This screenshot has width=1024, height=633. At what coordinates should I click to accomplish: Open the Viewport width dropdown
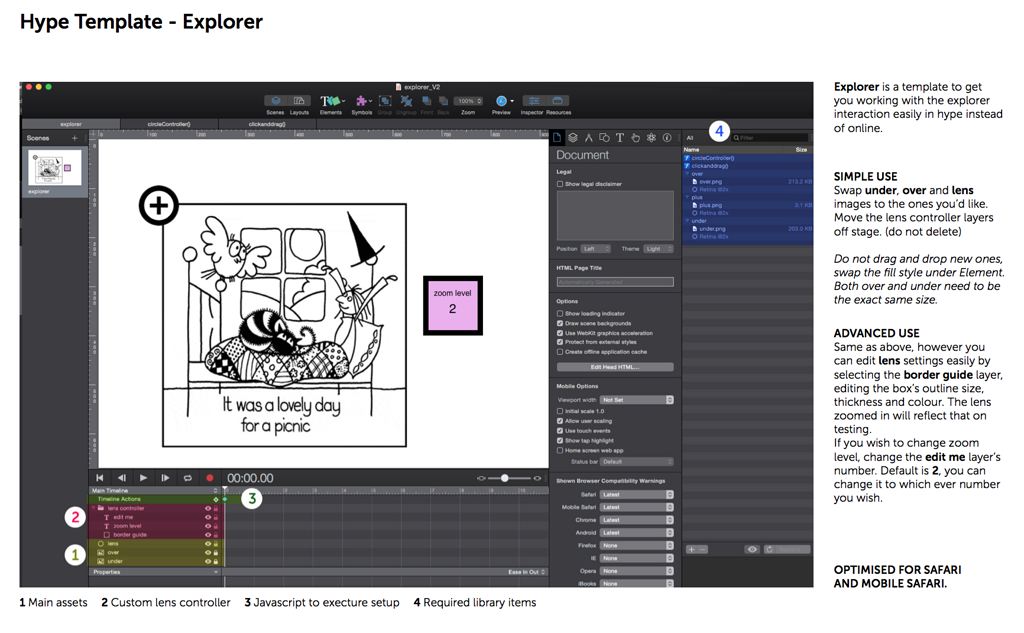tap(636, 400)
